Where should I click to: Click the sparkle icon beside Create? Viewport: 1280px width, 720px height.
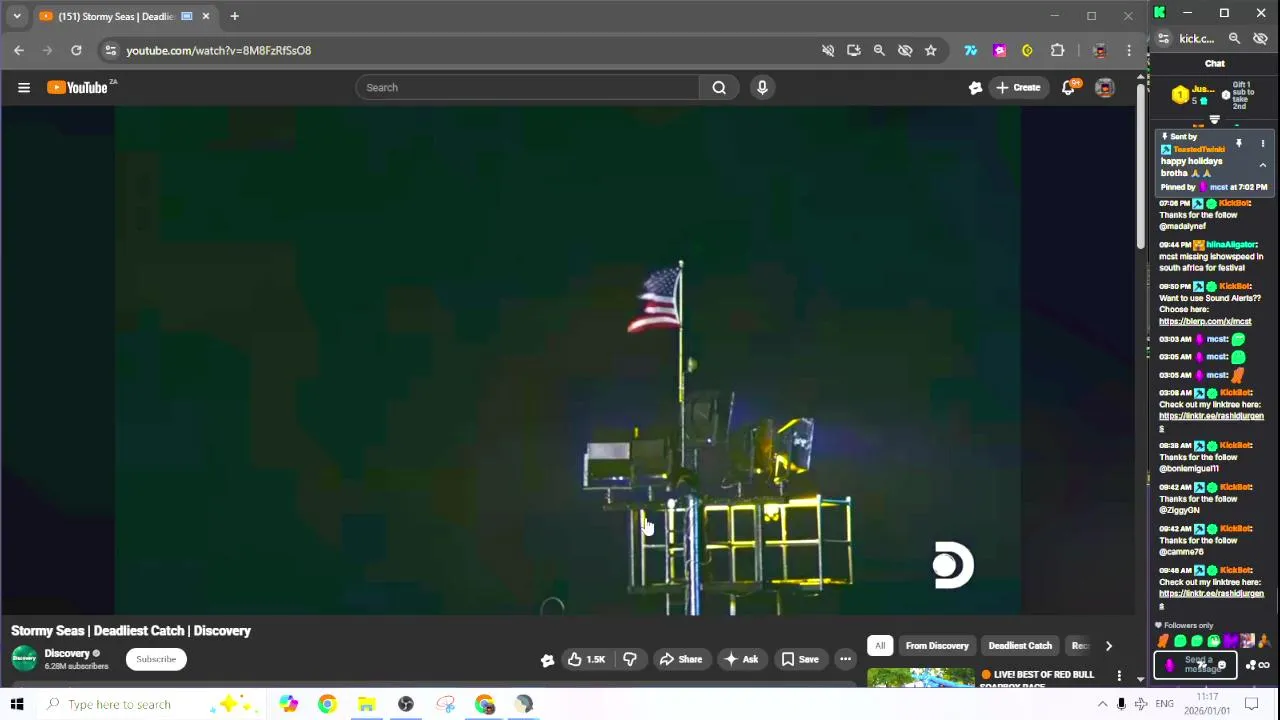(976, 88)
